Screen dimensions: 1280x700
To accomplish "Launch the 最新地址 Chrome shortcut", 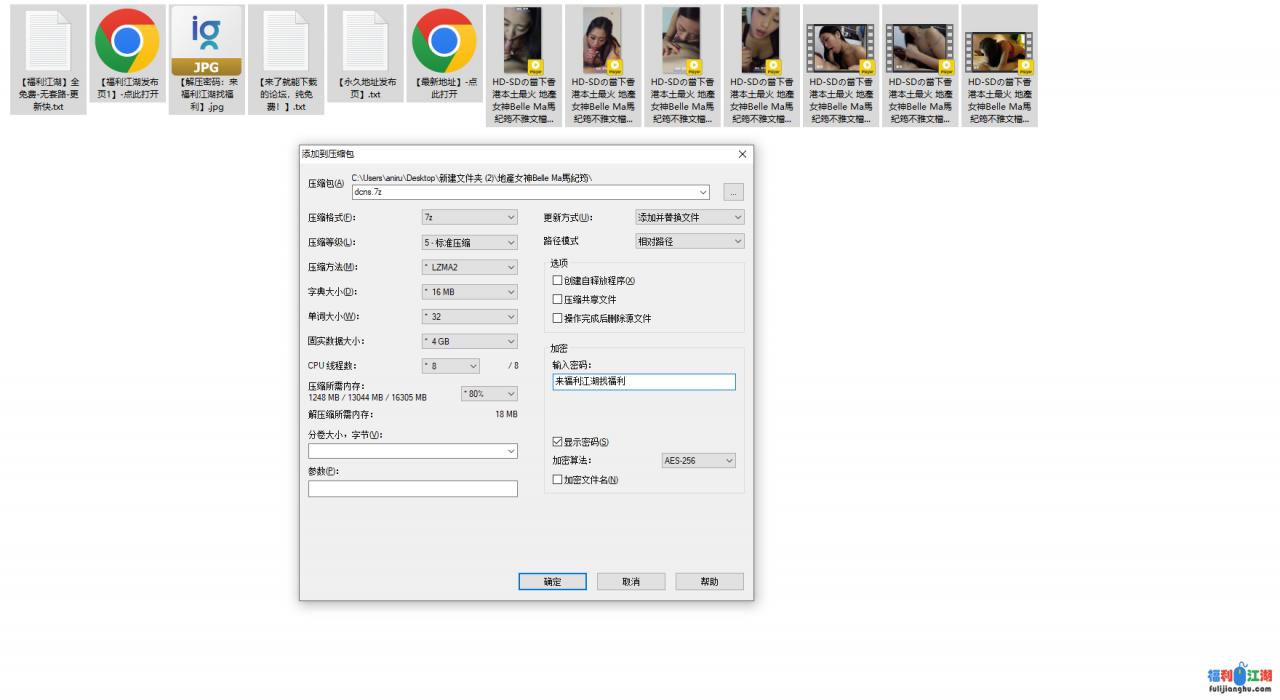I will click(444, 40).
